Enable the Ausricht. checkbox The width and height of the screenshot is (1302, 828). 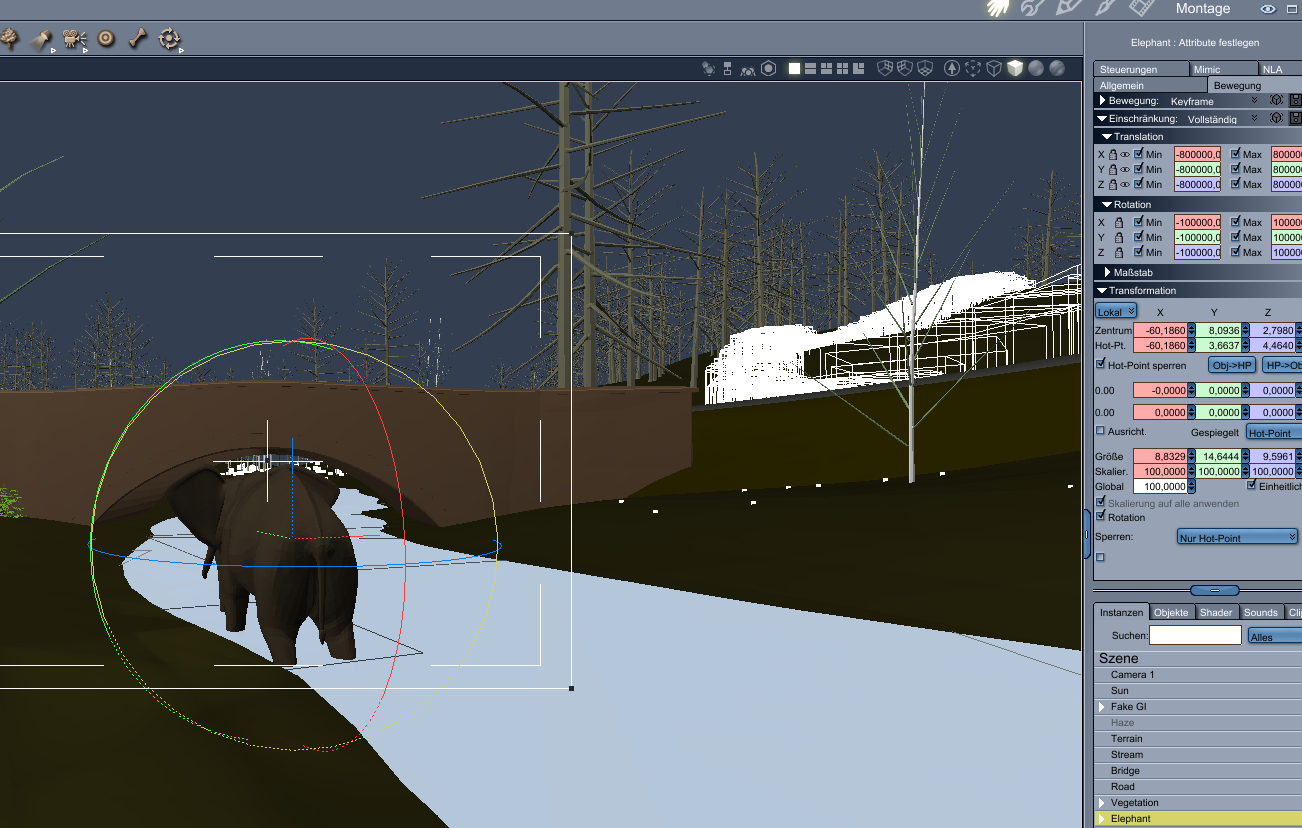click(1102, 431)
